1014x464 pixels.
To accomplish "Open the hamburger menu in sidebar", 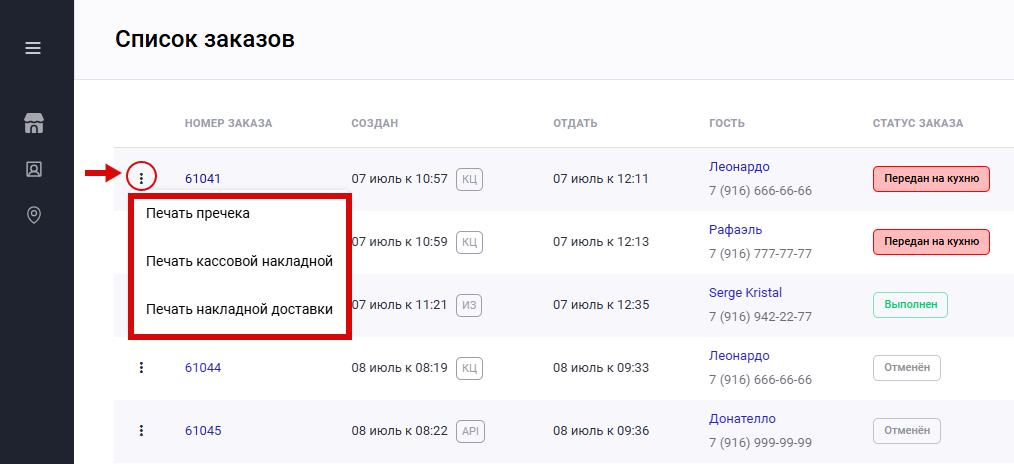I will (33, 48).
